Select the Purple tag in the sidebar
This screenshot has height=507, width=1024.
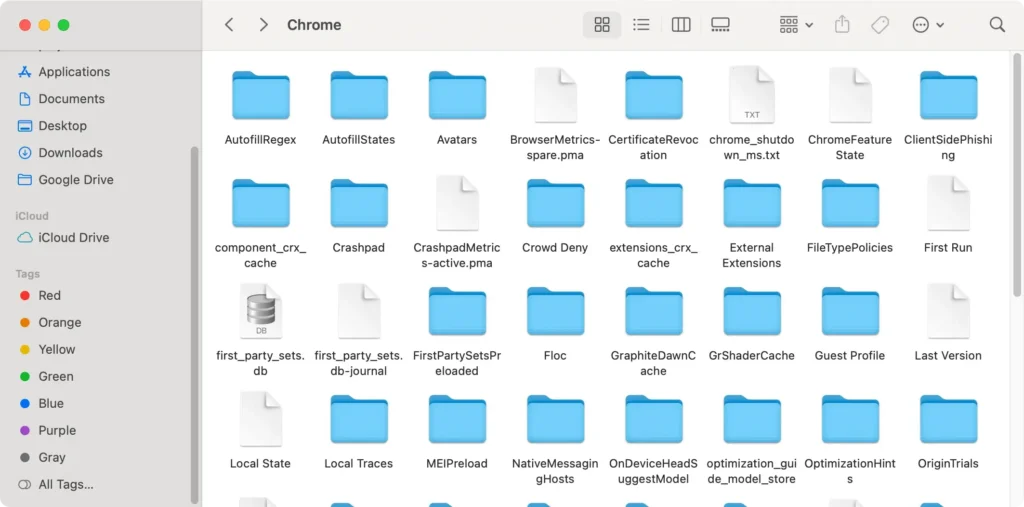(x=48, y=431)
